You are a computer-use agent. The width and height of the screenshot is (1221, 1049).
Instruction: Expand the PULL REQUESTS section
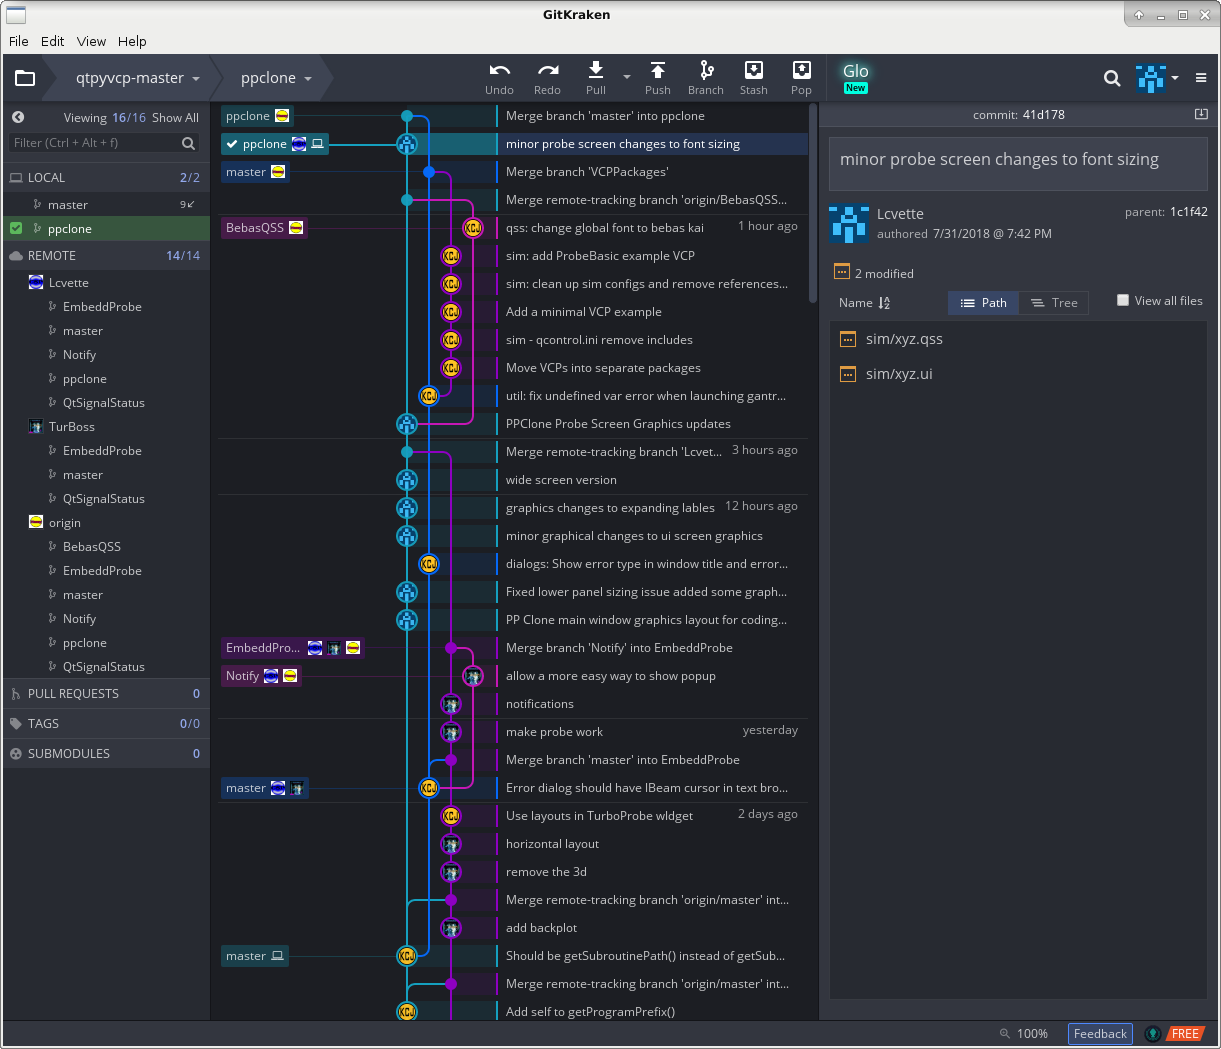click(x=106, y=693)
